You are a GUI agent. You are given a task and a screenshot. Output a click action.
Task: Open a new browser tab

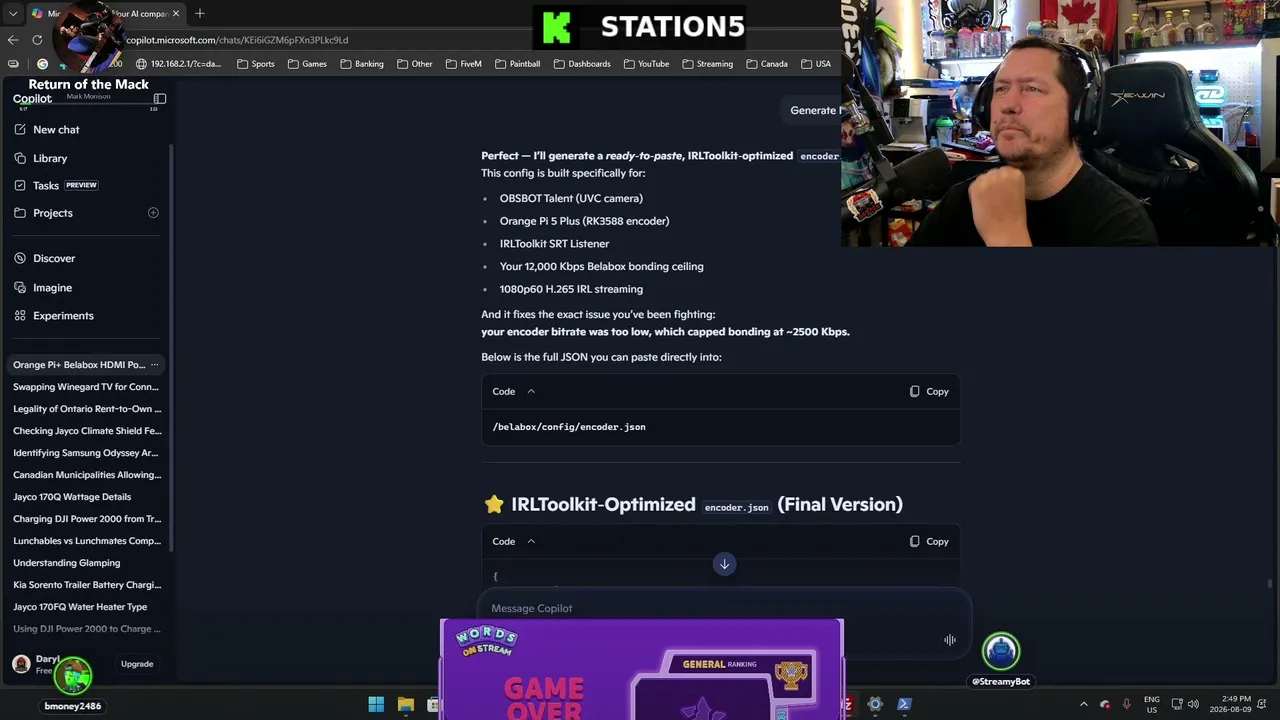(x=200, y=14)
